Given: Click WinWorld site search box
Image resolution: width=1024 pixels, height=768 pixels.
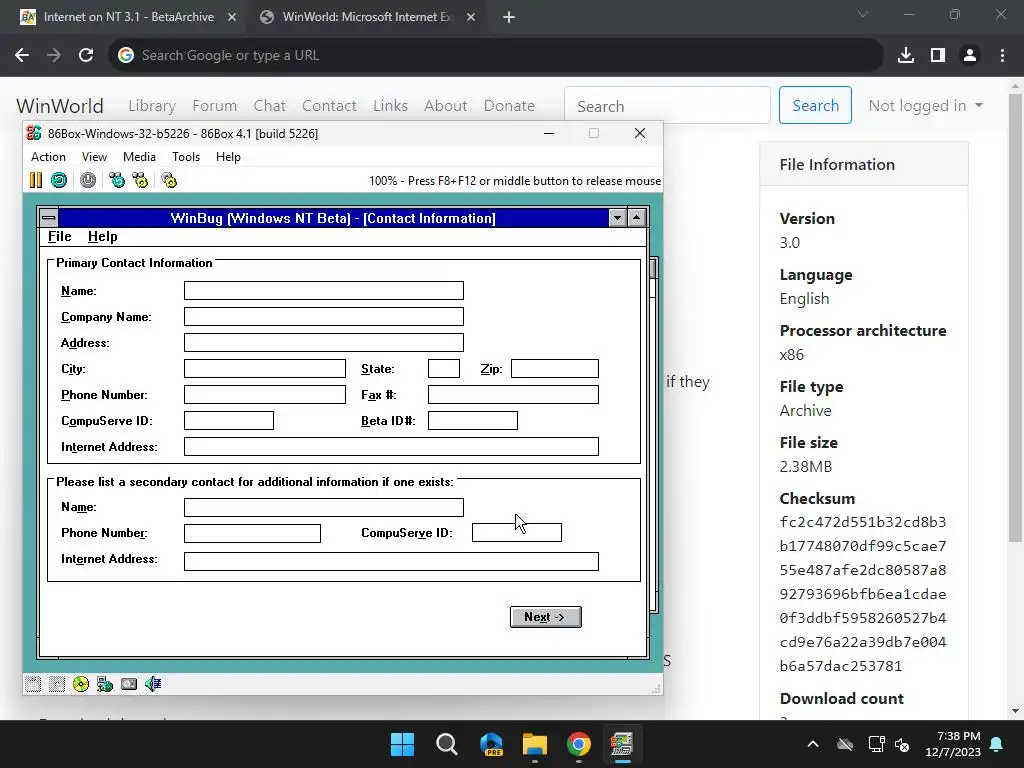Looking at the screenshot, I should (x=667, y=105).
